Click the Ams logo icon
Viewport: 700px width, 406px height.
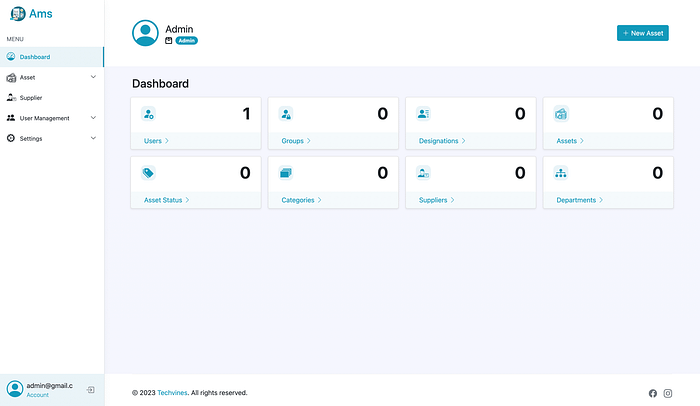18,13
